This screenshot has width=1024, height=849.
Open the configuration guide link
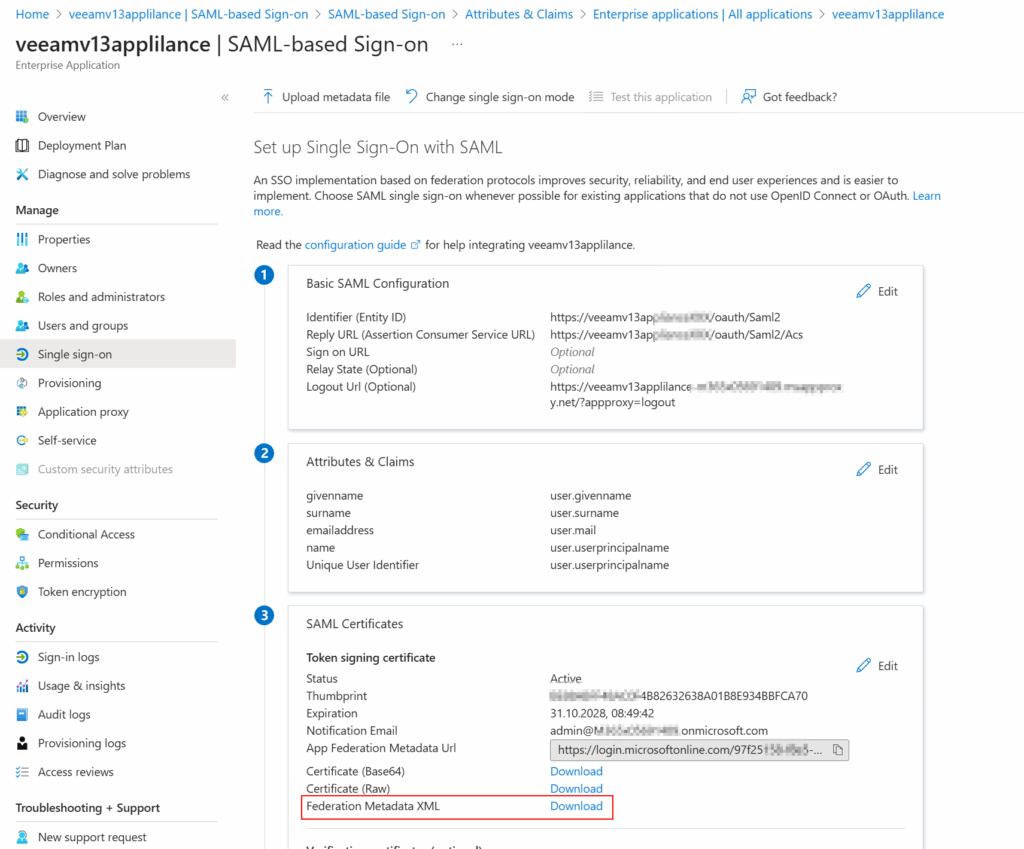click(x=355, y=245)
